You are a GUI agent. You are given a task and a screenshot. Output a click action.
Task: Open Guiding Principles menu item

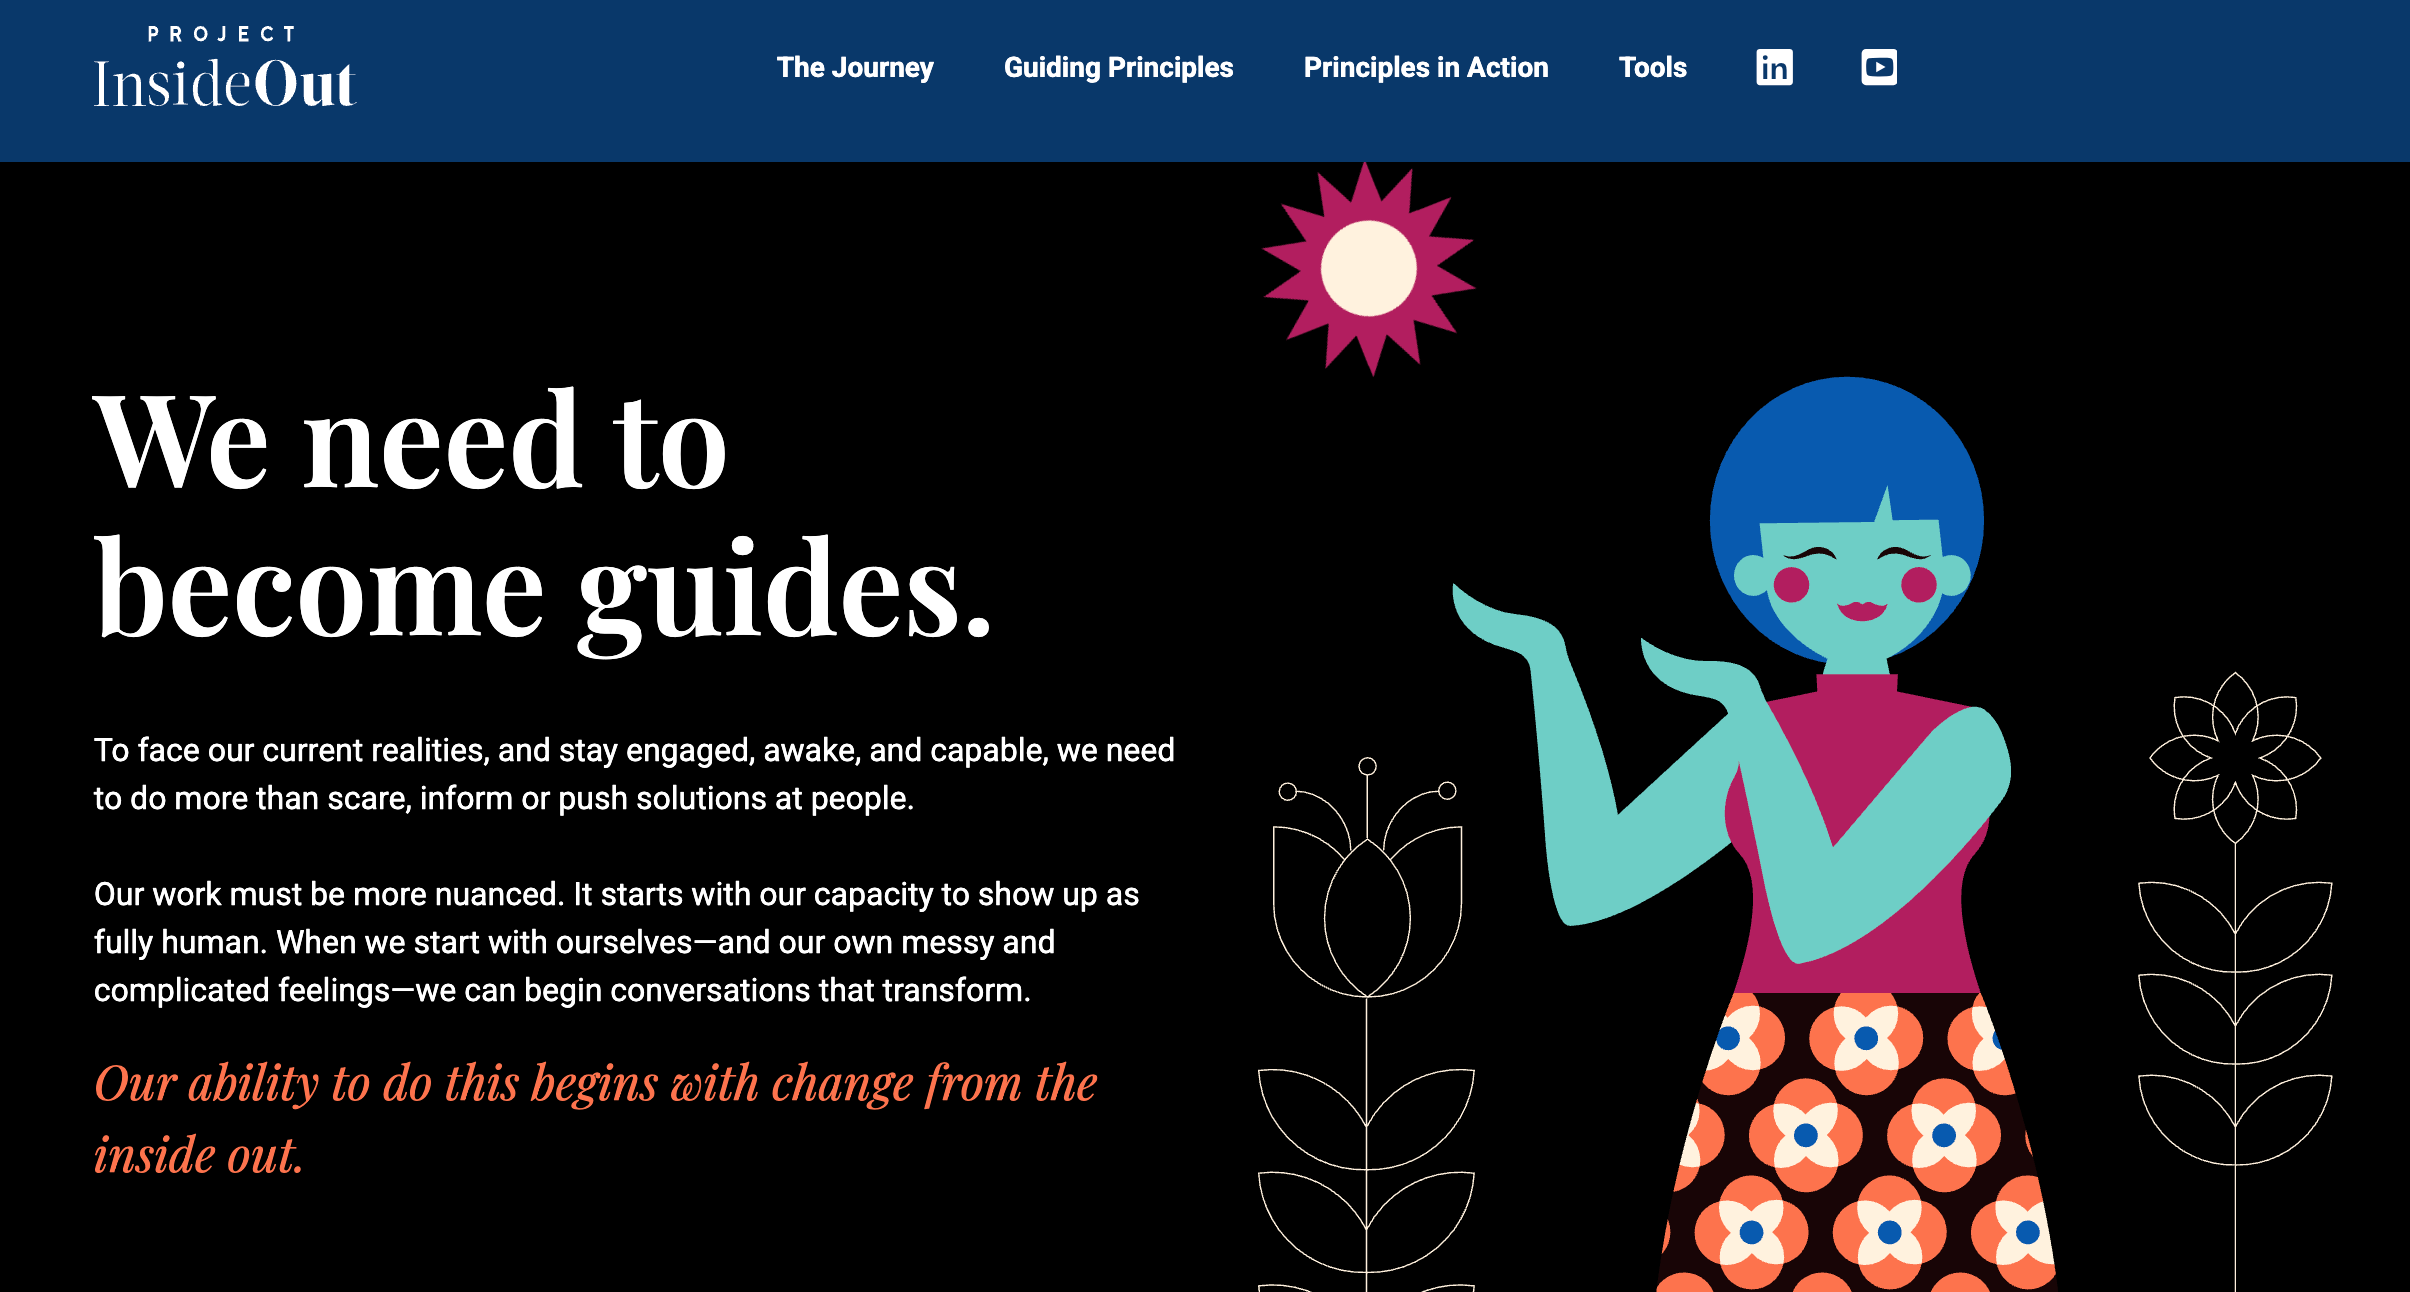[1118, 67]
